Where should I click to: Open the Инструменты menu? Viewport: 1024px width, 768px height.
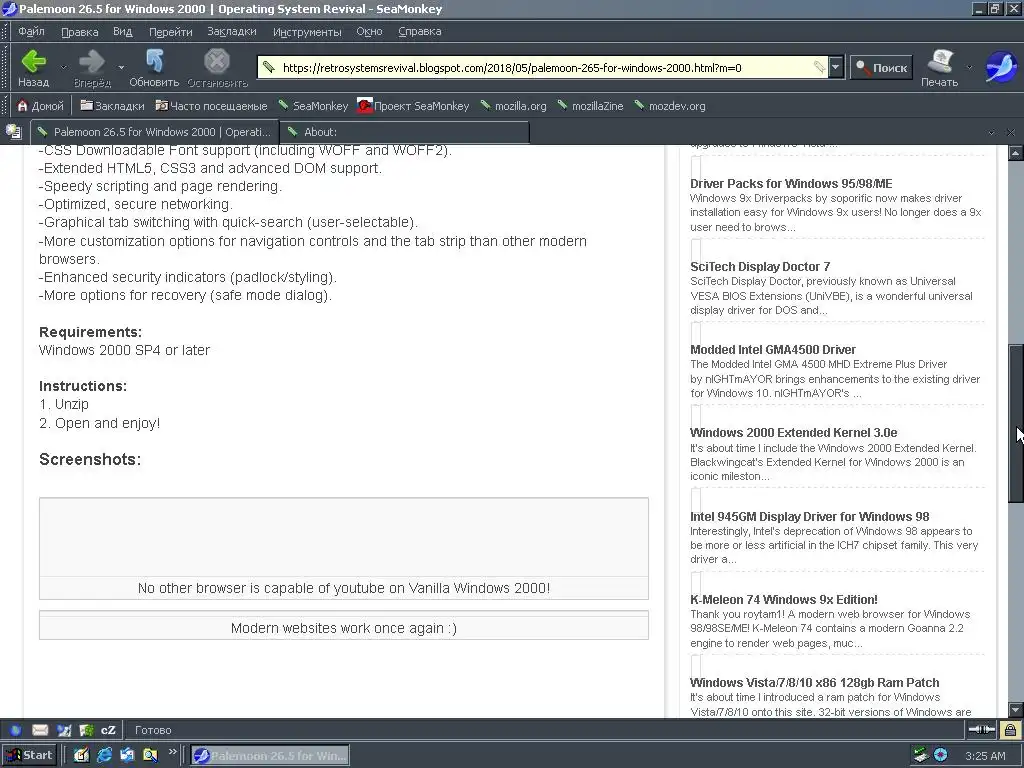pyautogui.click(x=307, y=31)
